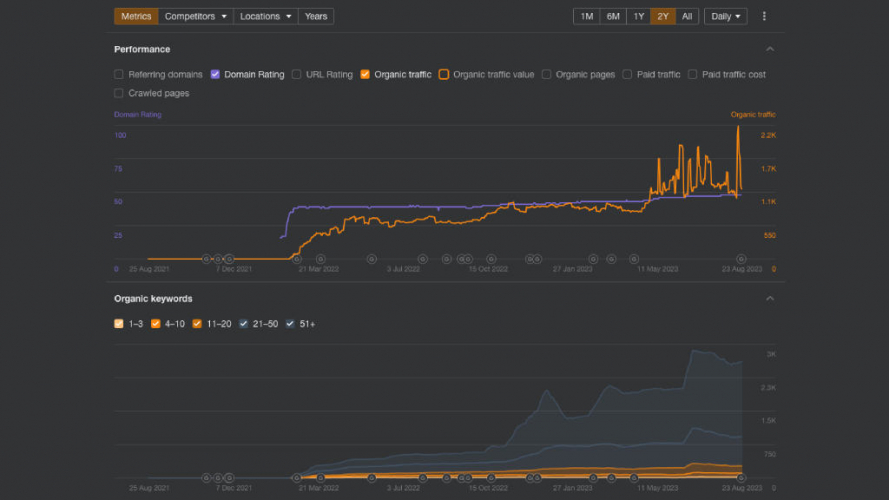Disable the Organic traffic checkbox

coord(365,74)
